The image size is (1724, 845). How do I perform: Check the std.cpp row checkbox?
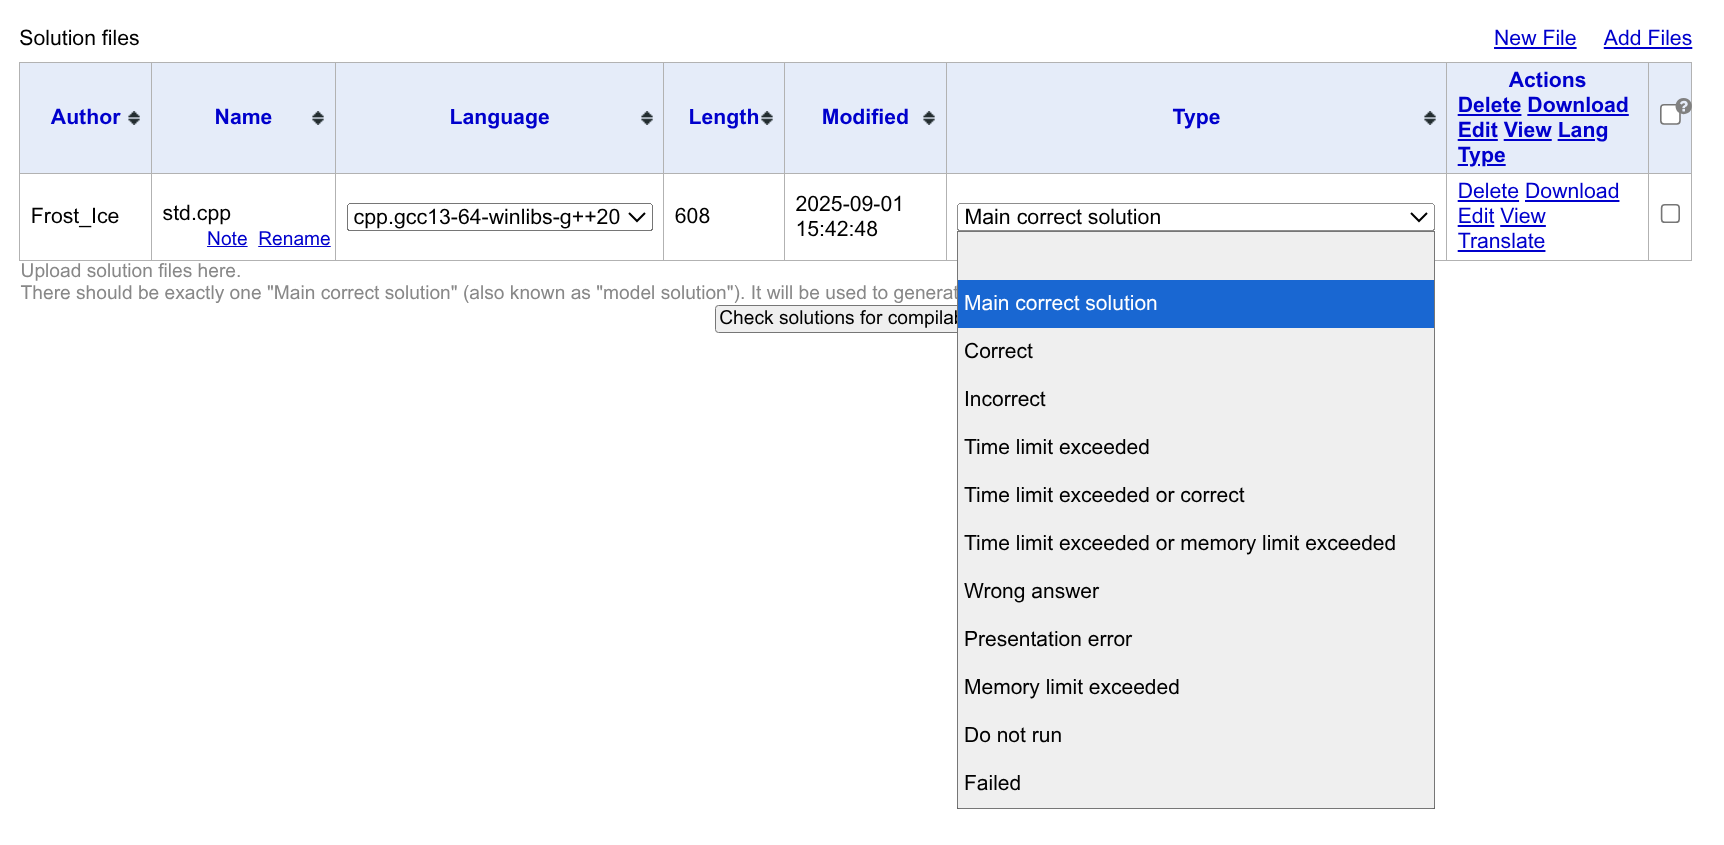click(x=1670, y=214)
